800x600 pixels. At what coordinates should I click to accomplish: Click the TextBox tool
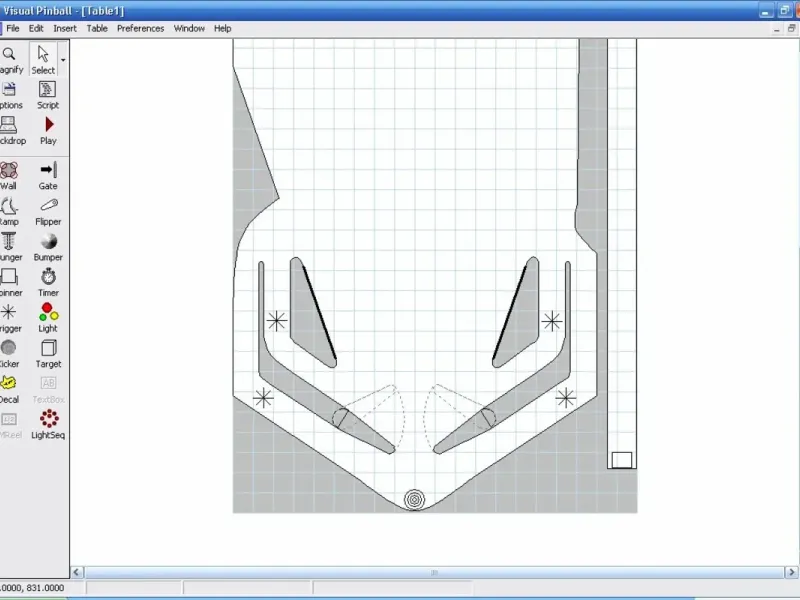(48, 390)
